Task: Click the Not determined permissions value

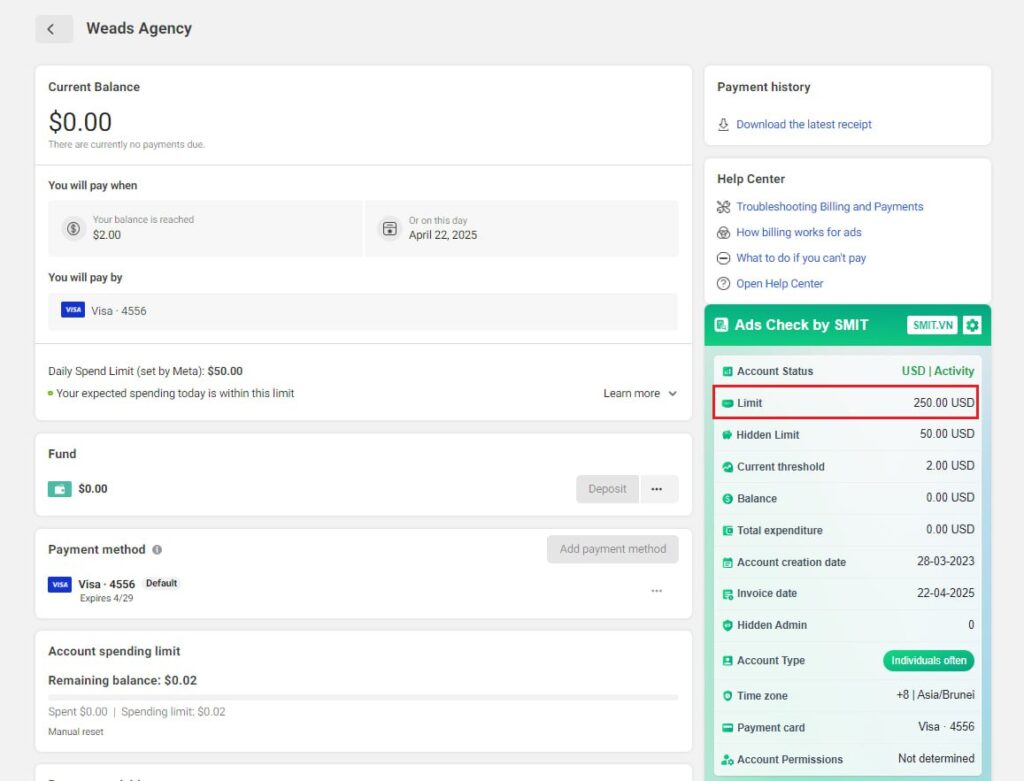Action: tap(936, 759)
